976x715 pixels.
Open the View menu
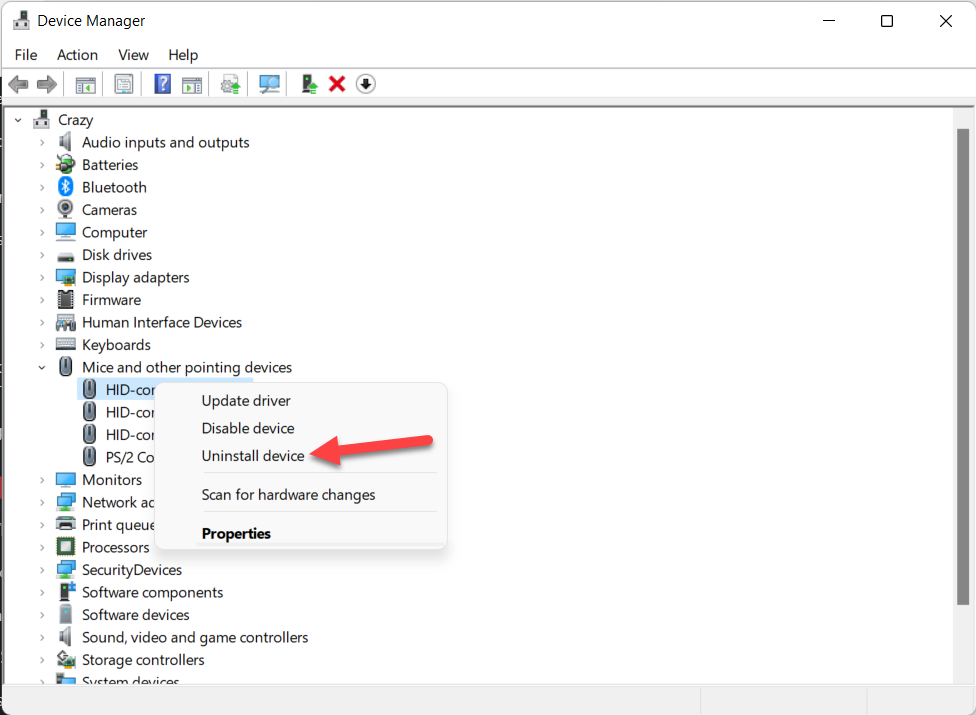pyautogui.click(x=133, y=55)
